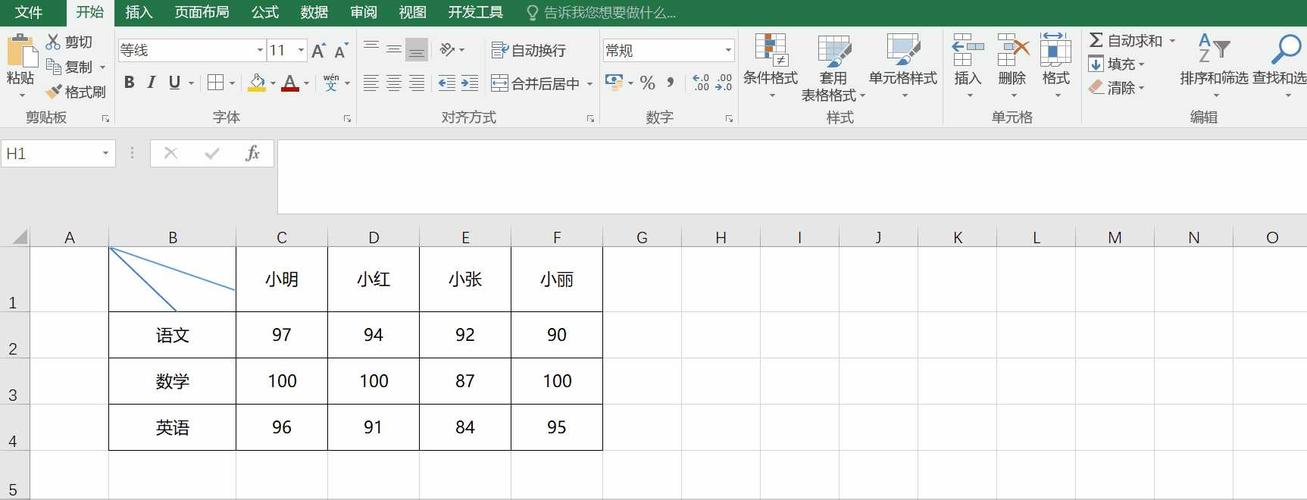This screenshot has width=1307, height=500.
Task: Click the Insert cells (插入) icon
Action: point(967,50)
